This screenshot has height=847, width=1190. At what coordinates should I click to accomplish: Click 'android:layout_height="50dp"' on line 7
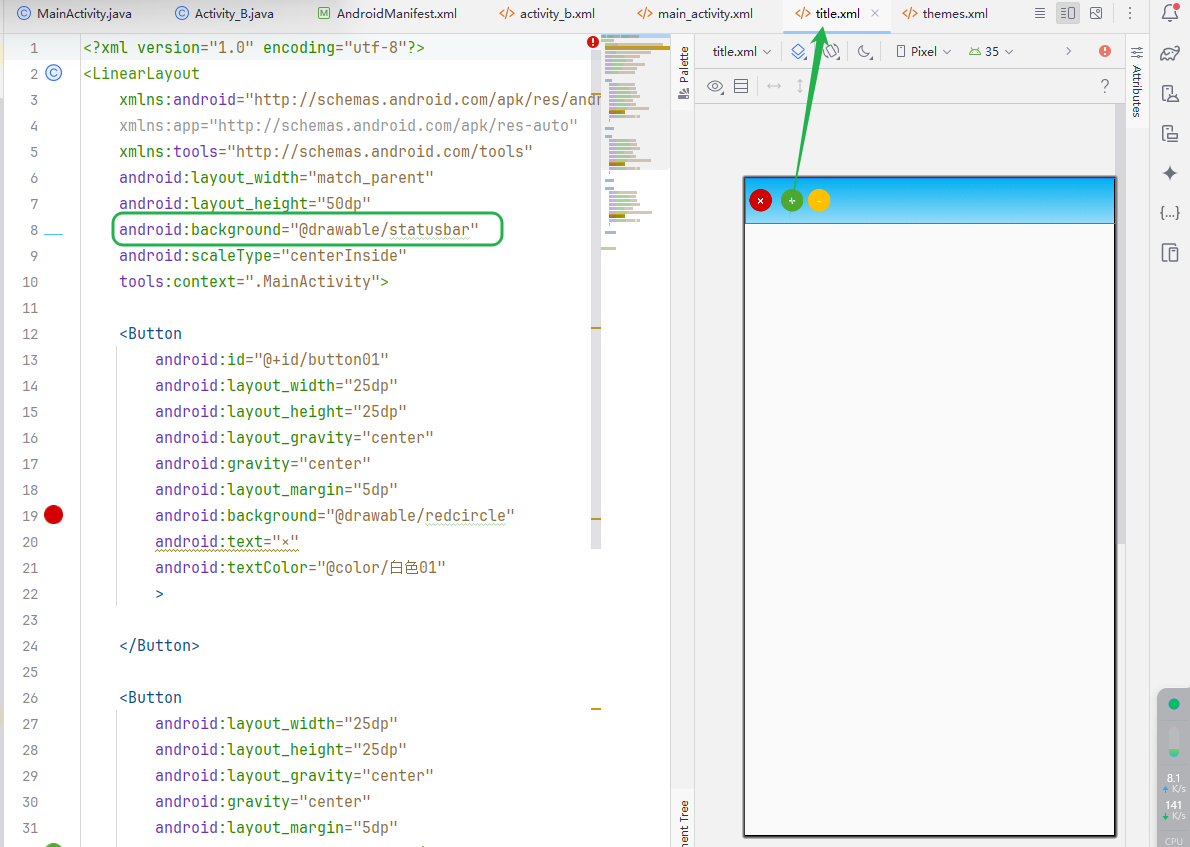pos(244,203)
